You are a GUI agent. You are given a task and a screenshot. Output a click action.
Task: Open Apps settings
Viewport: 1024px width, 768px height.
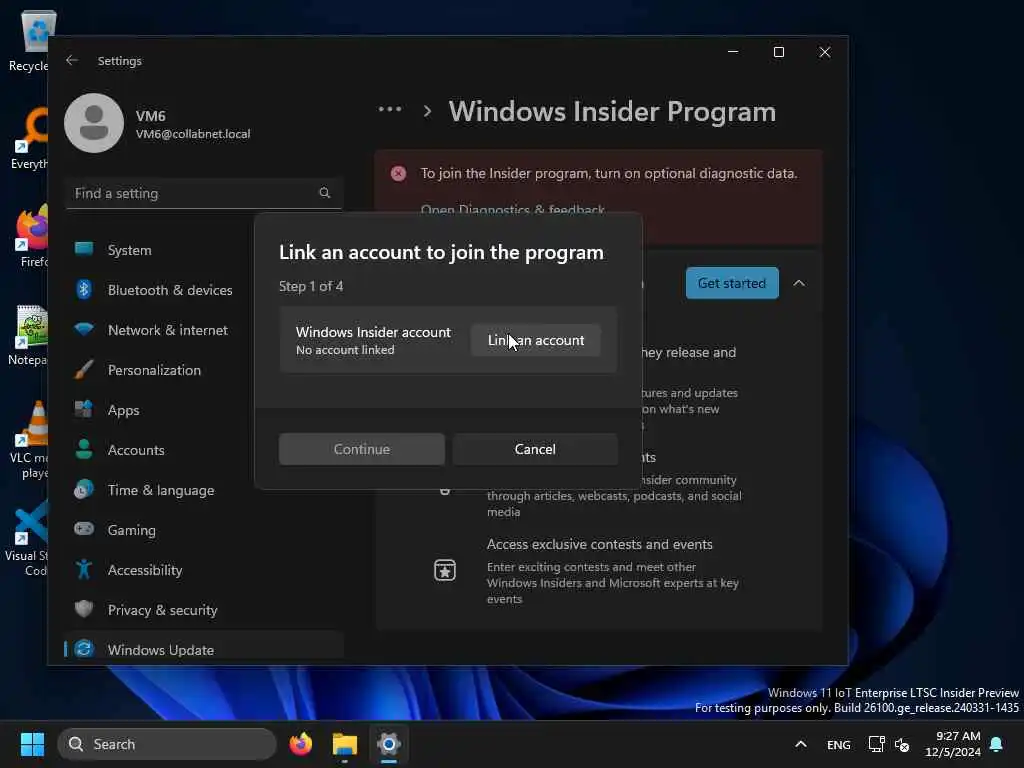coord(204,410)
